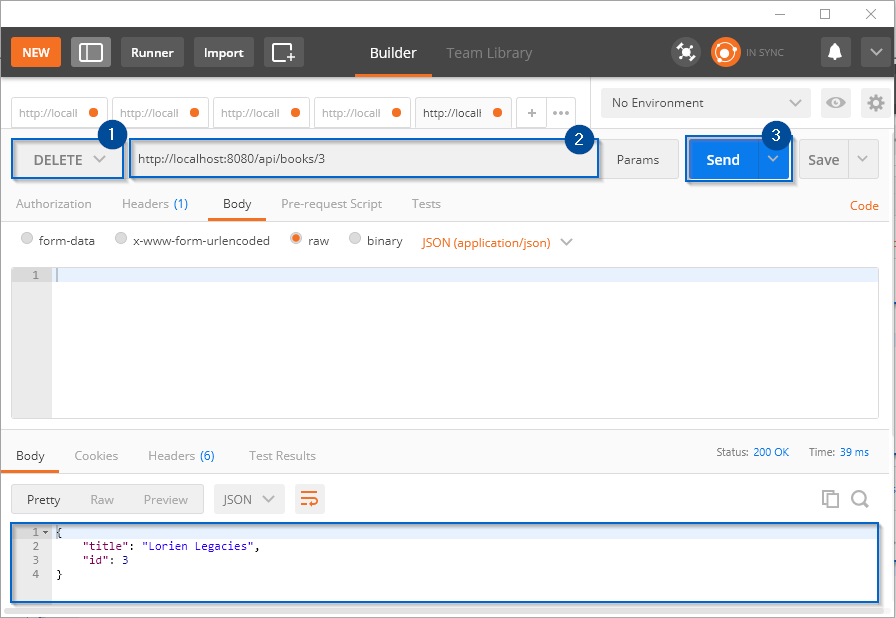Collapse the JSON object at line 1
Screen dimensions: 896x618
(46, 532)
